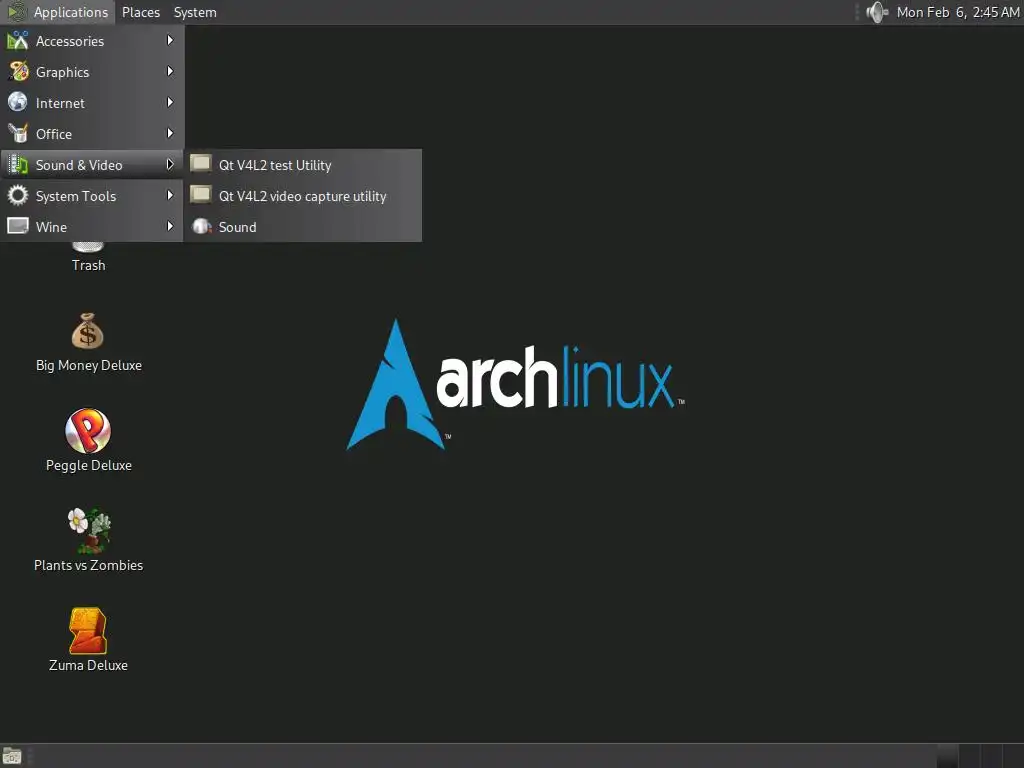Open the Accessories submenu
The width and height of the screenshot is (1024, 768).
(x=92, y=40)
